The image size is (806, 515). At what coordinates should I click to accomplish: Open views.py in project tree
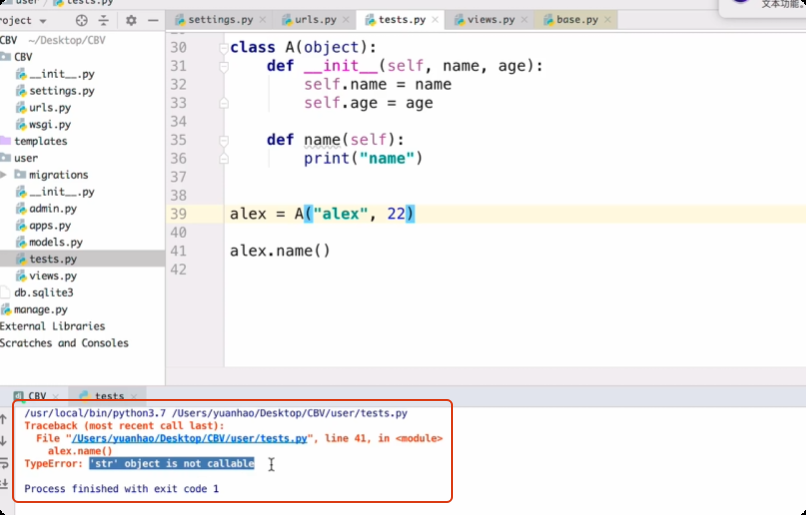coord(52,276)
